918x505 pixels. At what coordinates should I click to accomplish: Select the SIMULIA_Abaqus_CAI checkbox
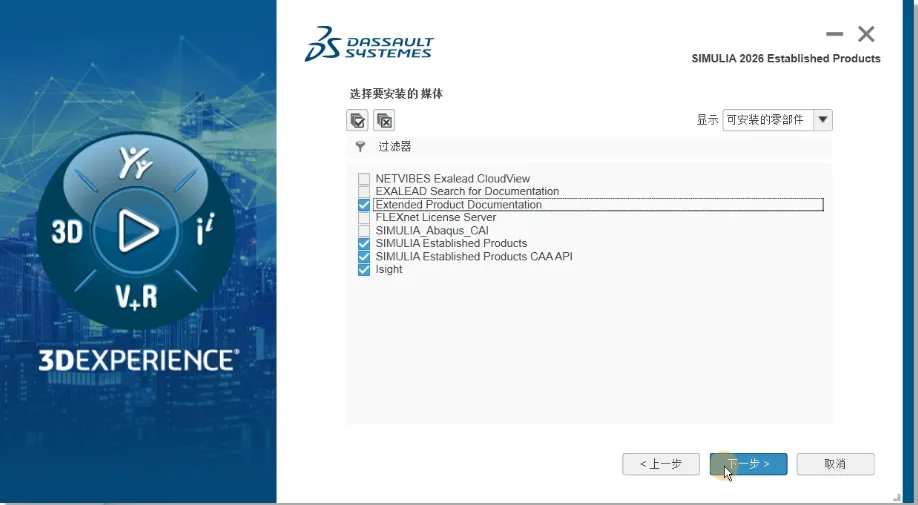[x=364, y=231]
